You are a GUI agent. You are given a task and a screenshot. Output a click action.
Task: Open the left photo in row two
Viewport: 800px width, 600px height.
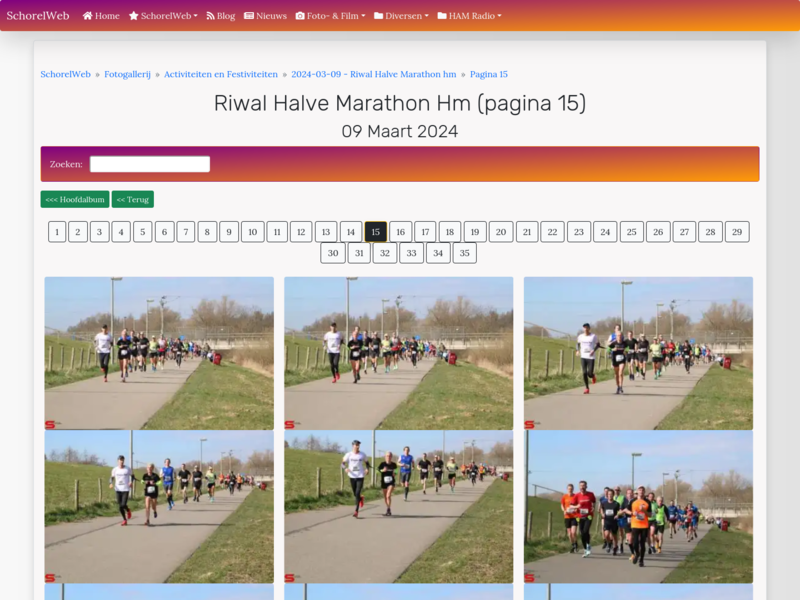[159, 507]
